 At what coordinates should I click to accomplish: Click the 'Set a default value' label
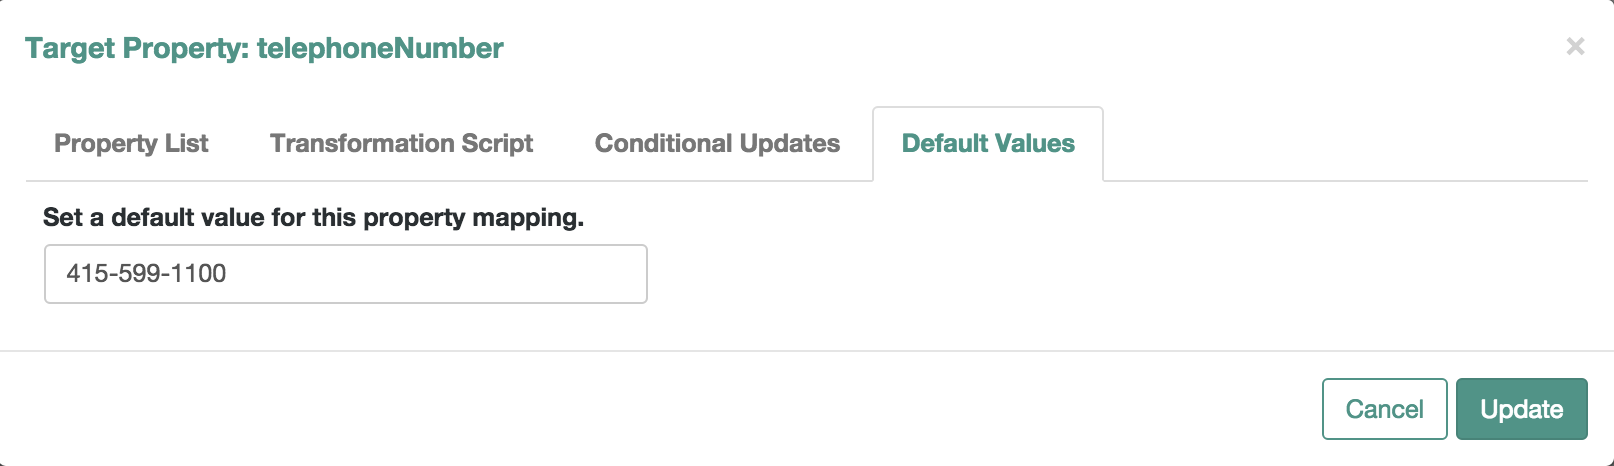click(313, 217)
